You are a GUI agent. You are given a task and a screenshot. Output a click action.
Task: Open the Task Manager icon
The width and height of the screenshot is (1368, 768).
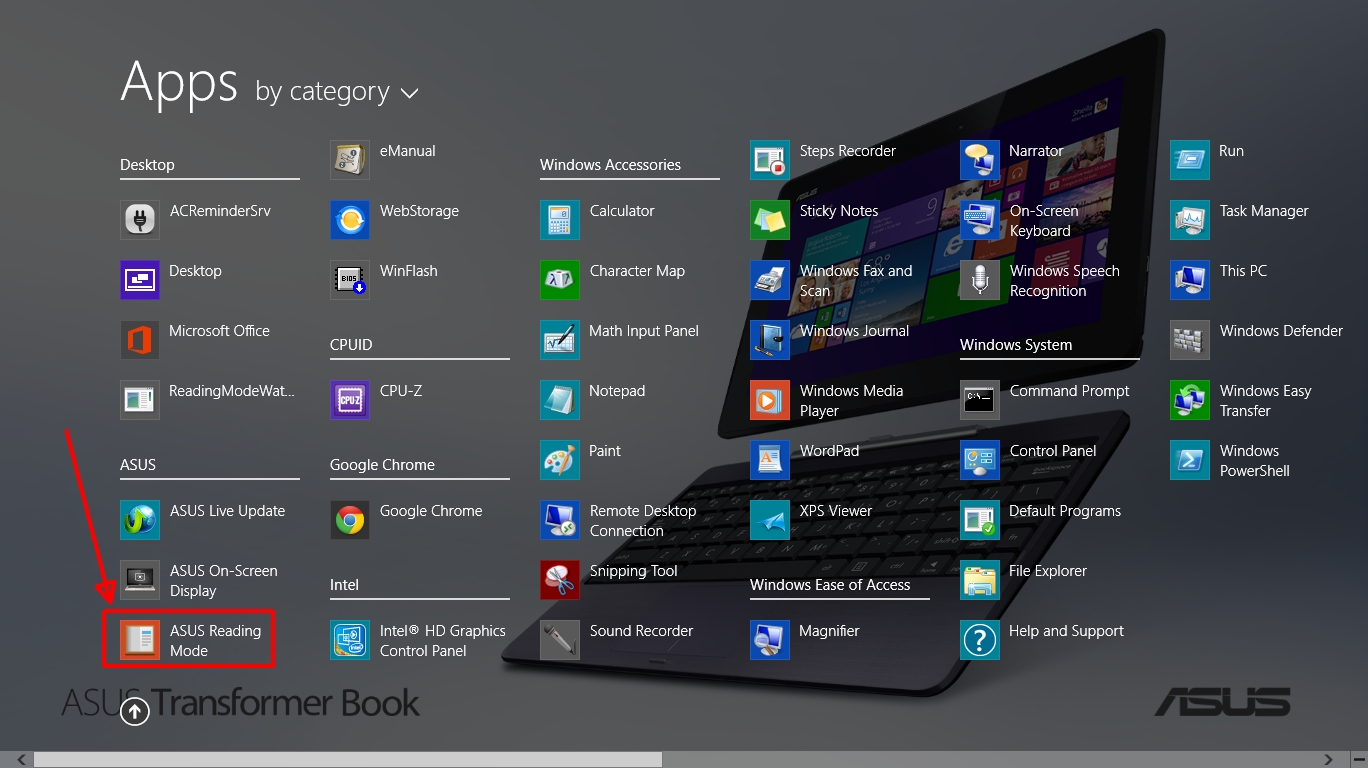[1190, 220]
